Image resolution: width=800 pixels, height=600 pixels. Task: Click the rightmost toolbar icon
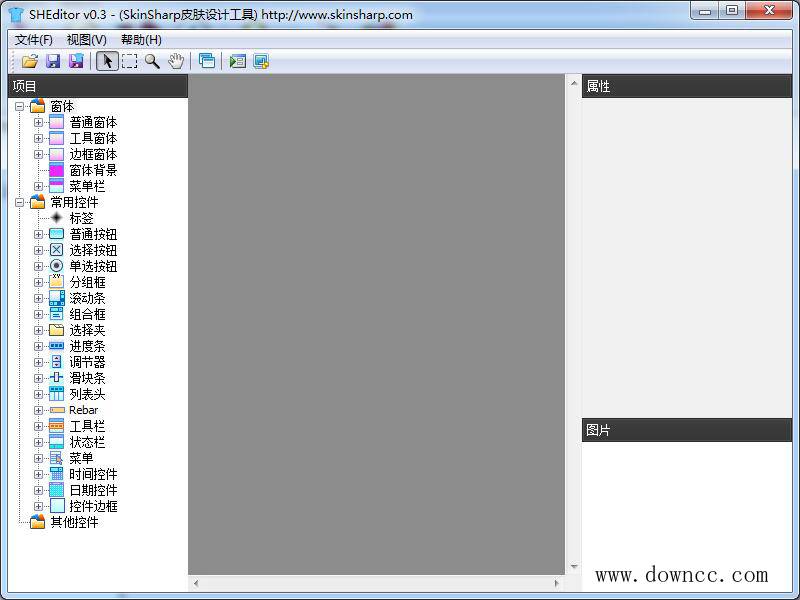261,61
